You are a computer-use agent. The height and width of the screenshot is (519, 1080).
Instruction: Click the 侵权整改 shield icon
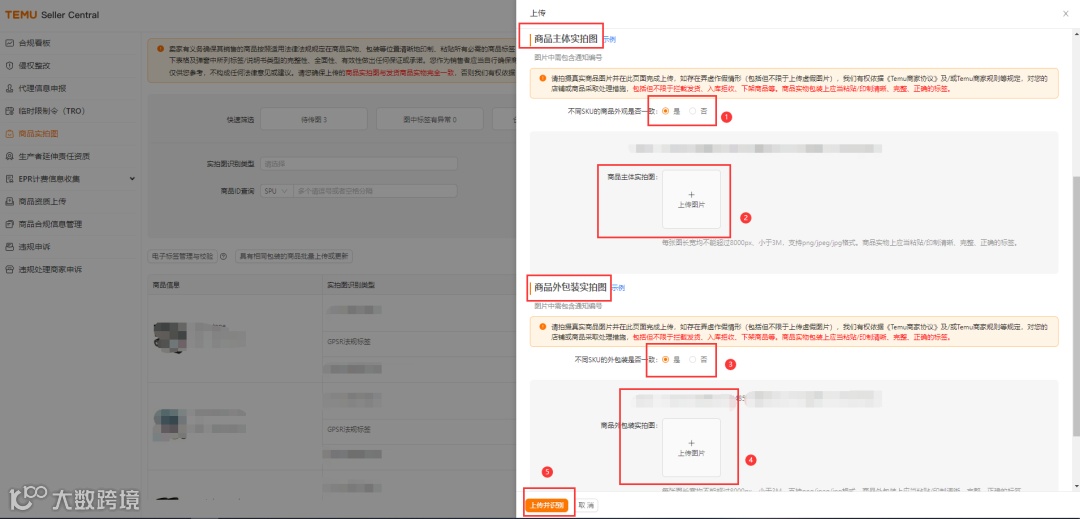click(10, 65)
